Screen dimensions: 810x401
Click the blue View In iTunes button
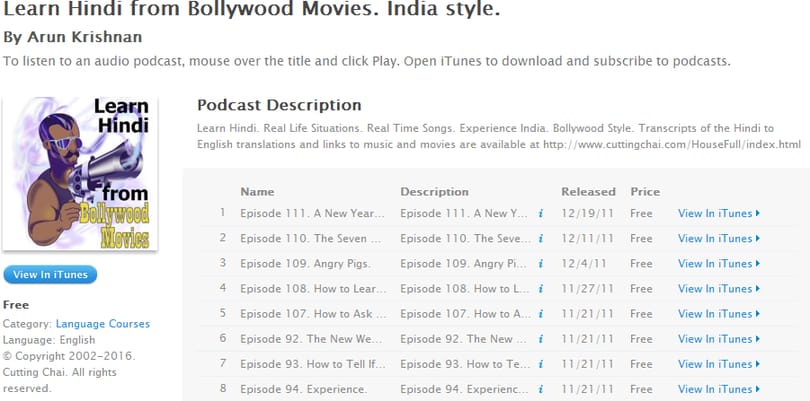[x=50, y=274]
